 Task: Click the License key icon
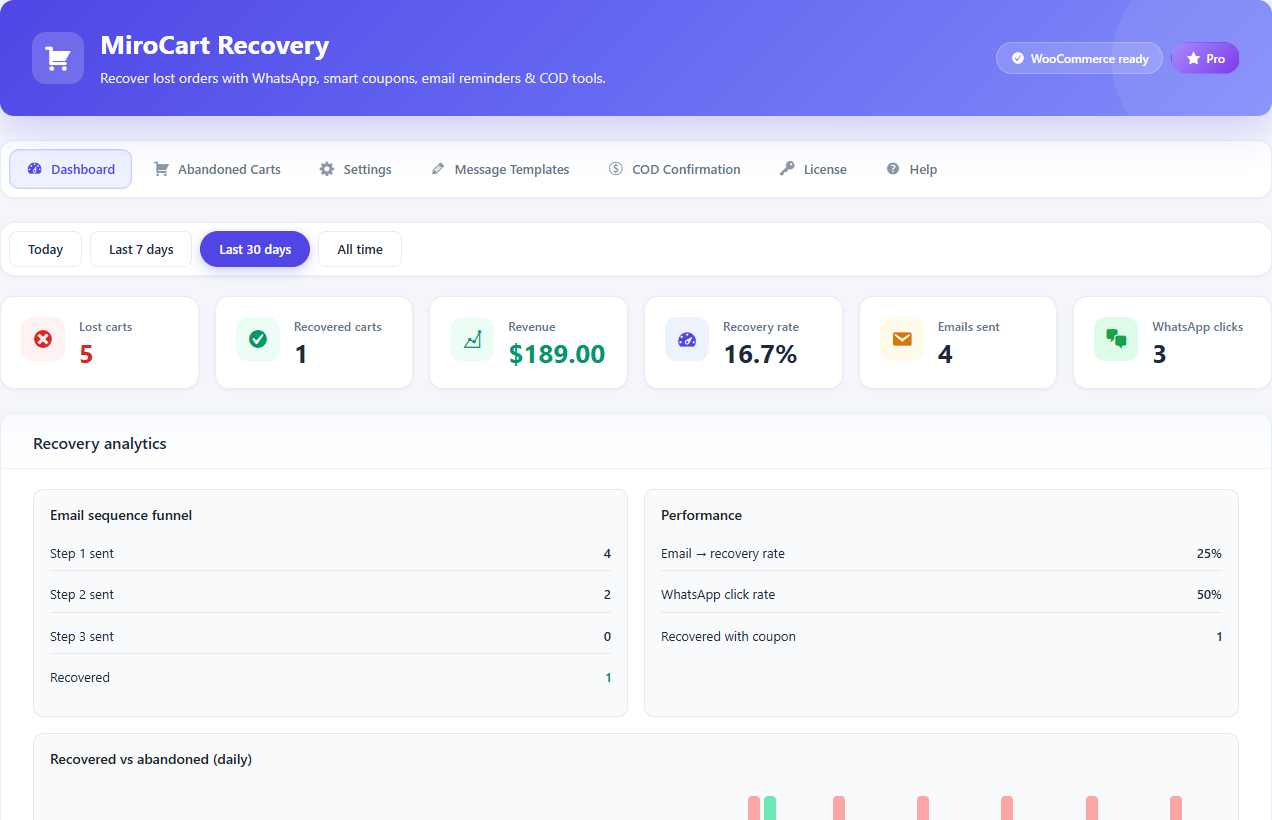tap(788, 169)
